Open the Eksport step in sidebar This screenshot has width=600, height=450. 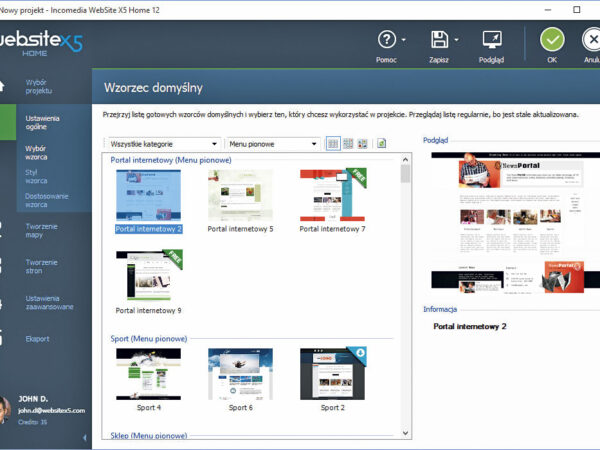(x=38, y=338)
